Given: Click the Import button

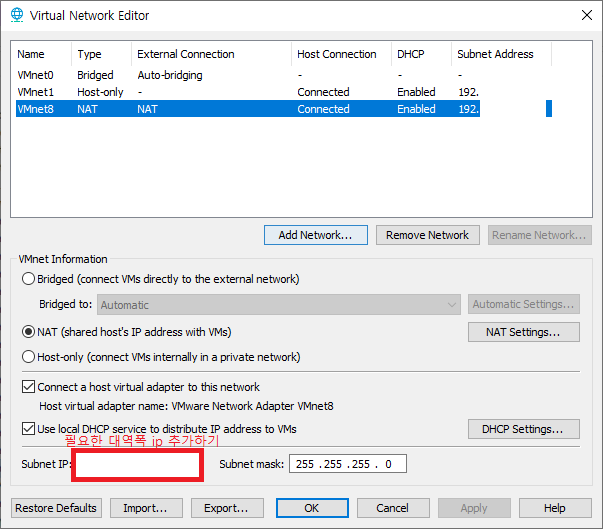Looking at the screenshot, I should (x=146, y=508).
